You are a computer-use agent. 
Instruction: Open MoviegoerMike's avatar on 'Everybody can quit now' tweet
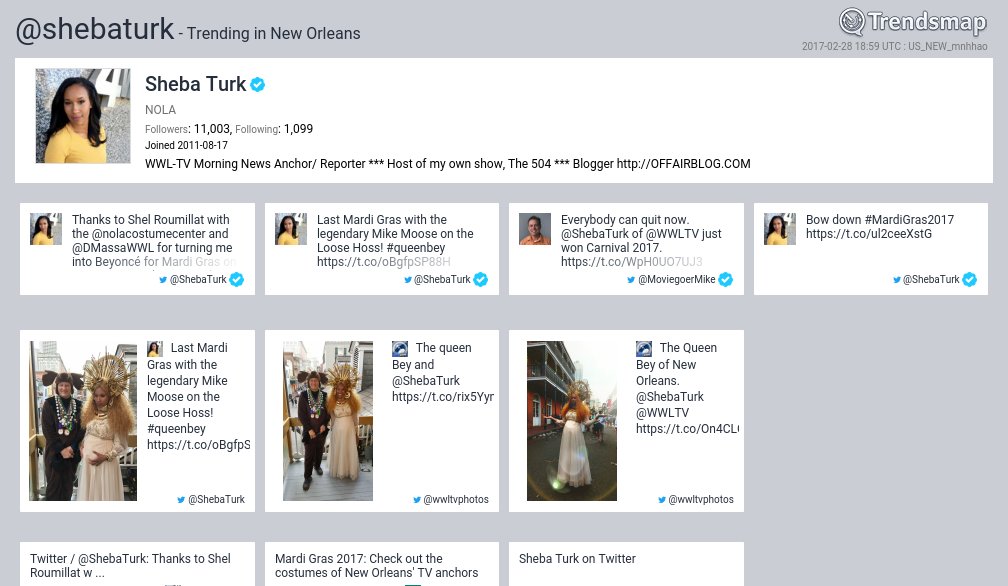pos(535,229)
